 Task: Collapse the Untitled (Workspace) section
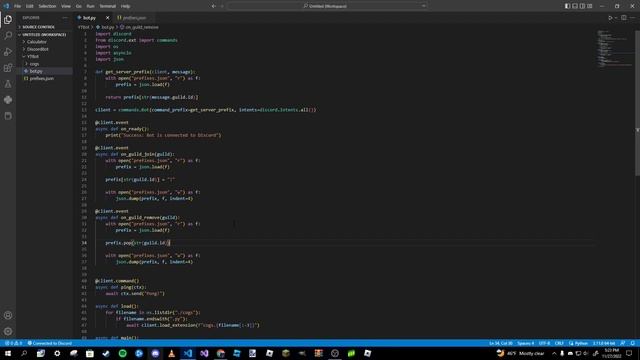tap(44, 35)
